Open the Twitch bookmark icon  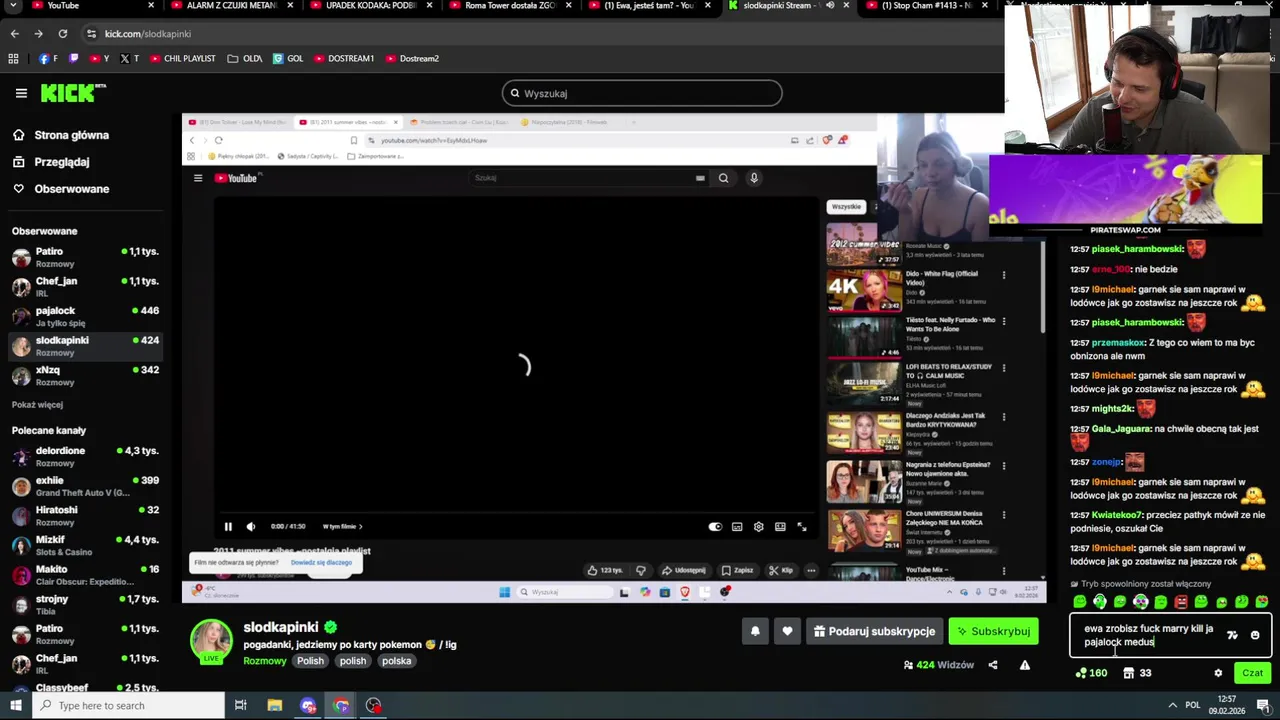[73, 58]
